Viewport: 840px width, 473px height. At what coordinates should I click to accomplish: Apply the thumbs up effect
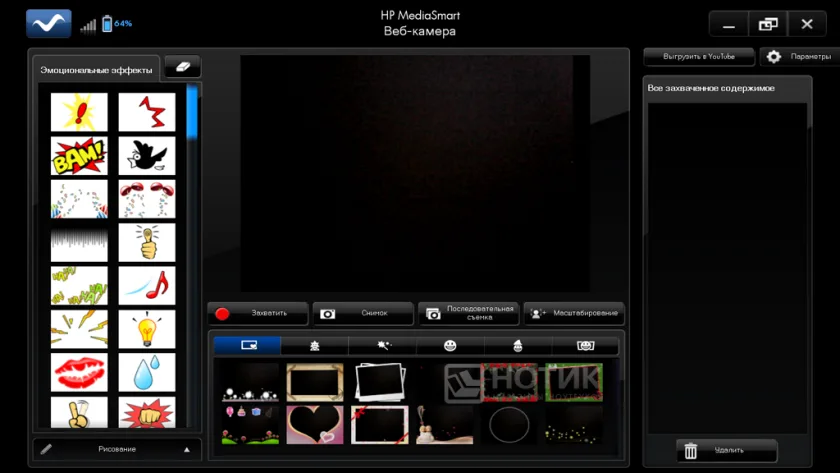[147, 243]
